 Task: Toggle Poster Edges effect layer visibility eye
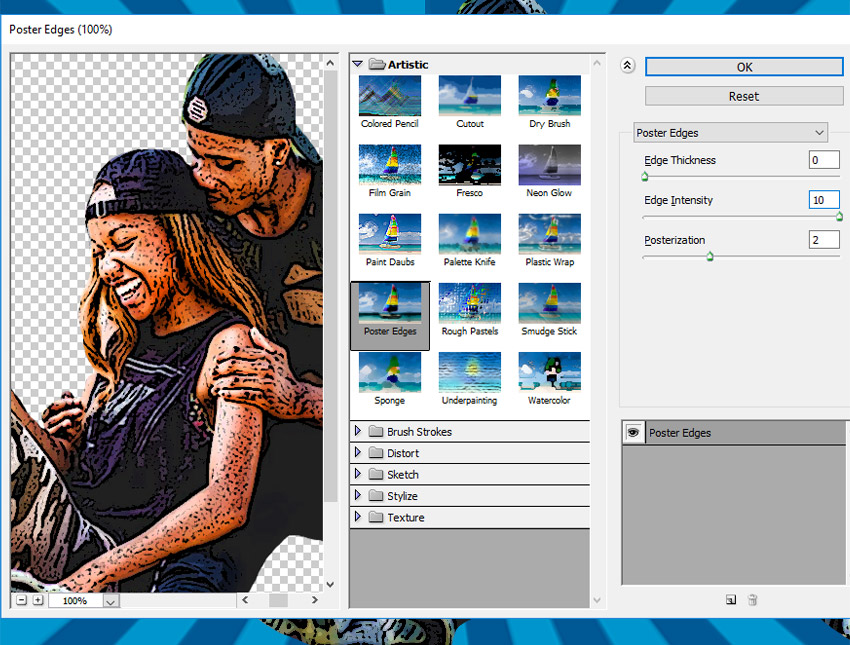point(633,433)
